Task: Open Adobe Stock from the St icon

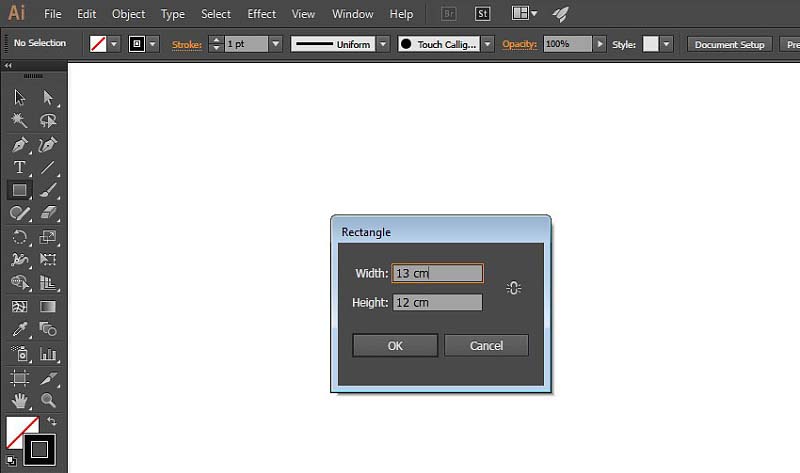Action: pos(482,14)
